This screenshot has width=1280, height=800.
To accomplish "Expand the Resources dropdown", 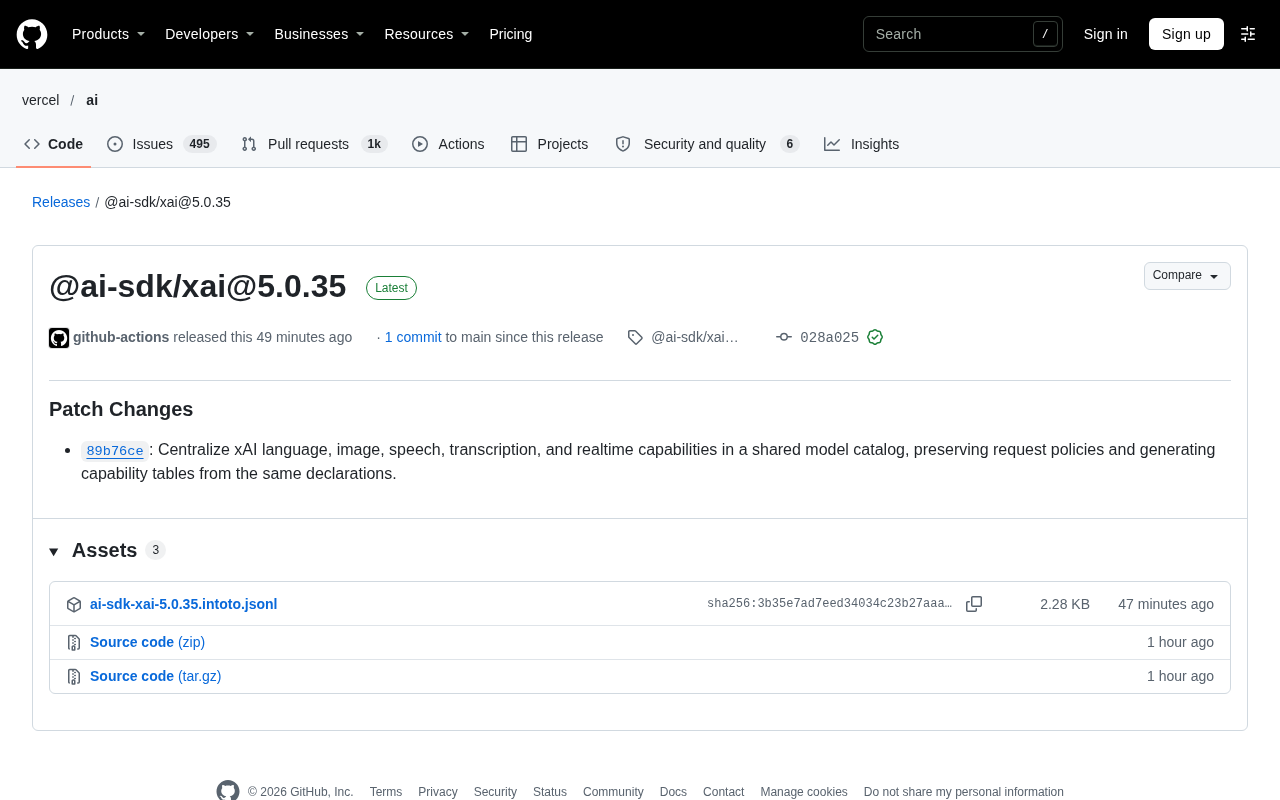I will (x=427, y=34).
